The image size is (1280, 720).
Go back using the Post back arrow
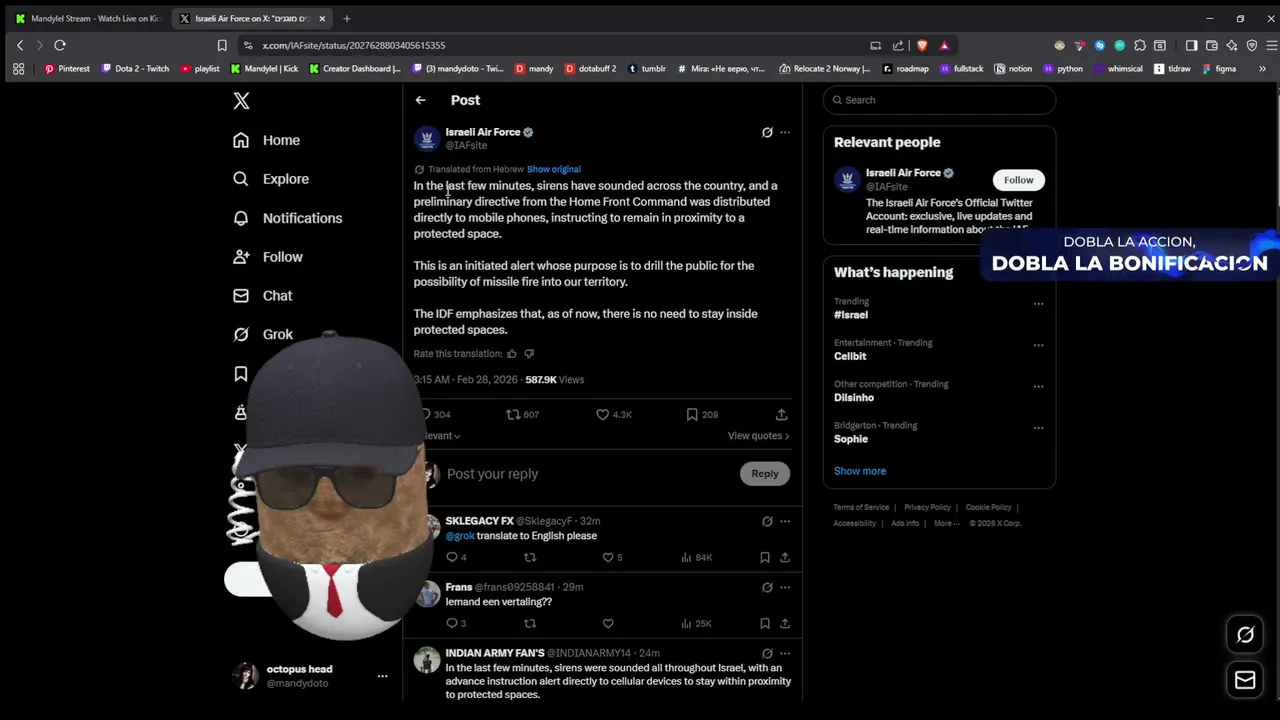[421, 100]
